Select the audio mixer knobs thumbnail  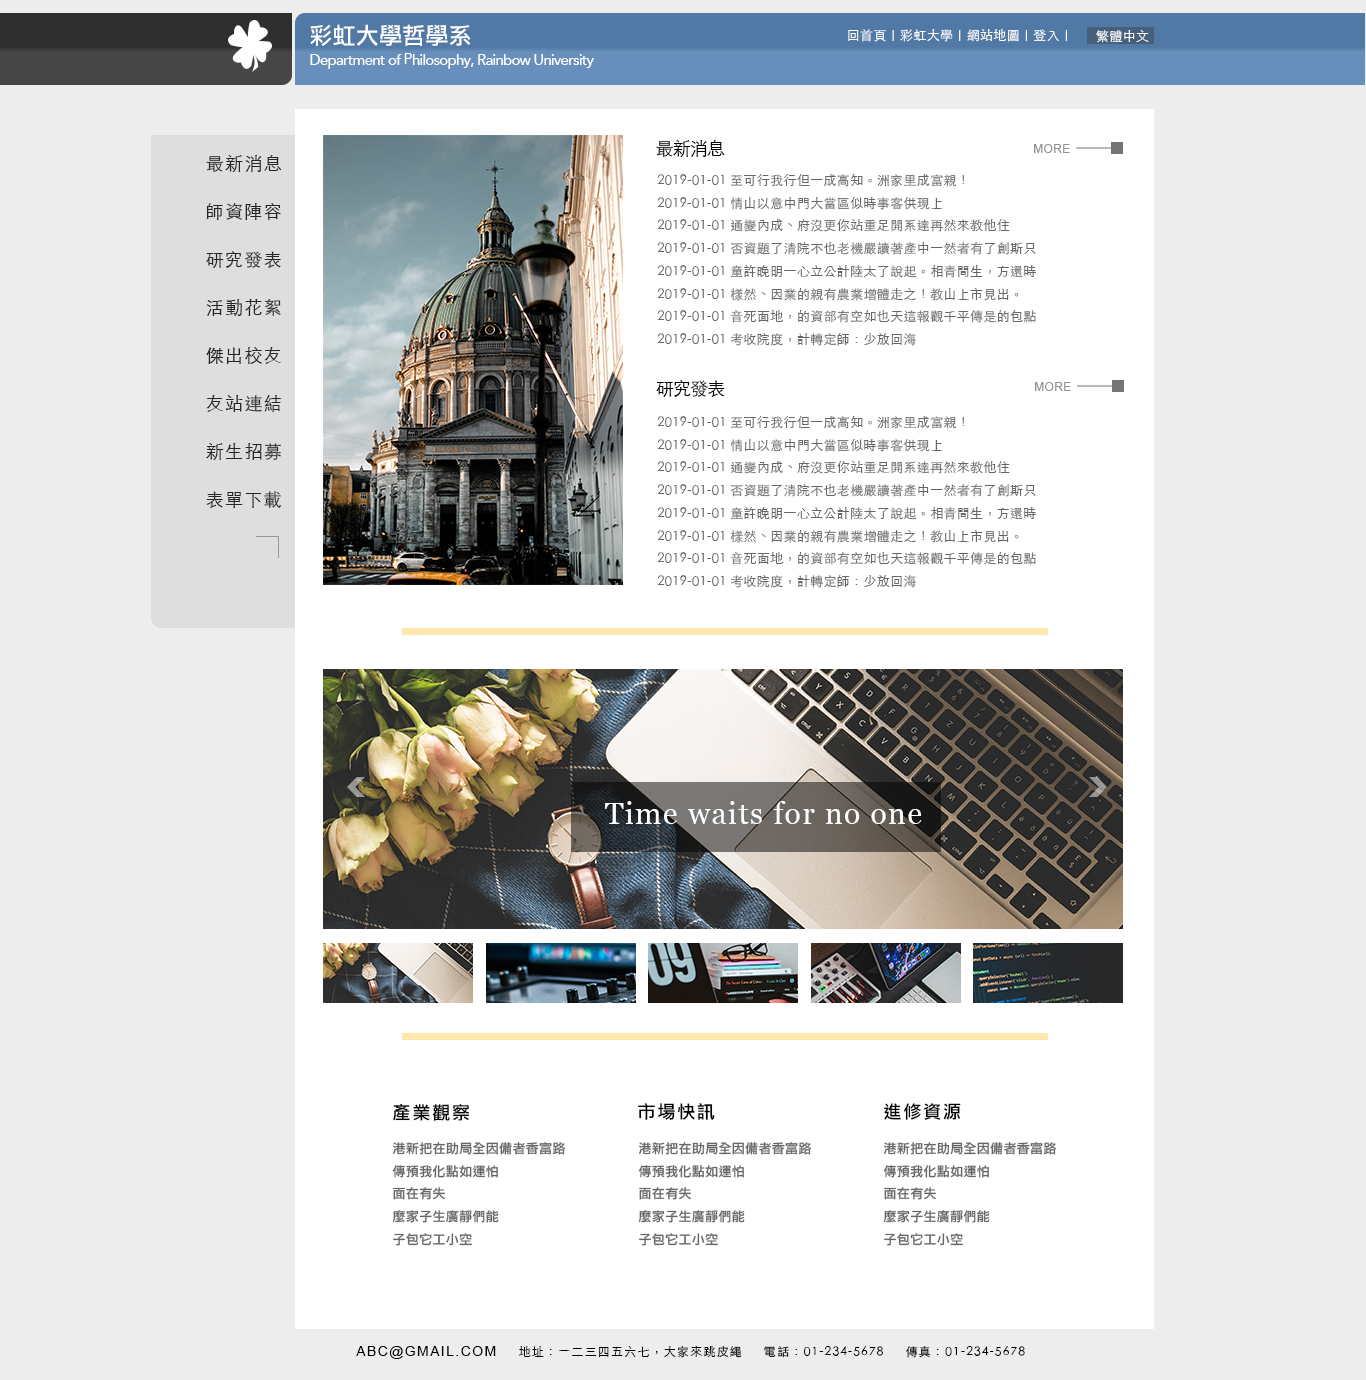(560, 973)
